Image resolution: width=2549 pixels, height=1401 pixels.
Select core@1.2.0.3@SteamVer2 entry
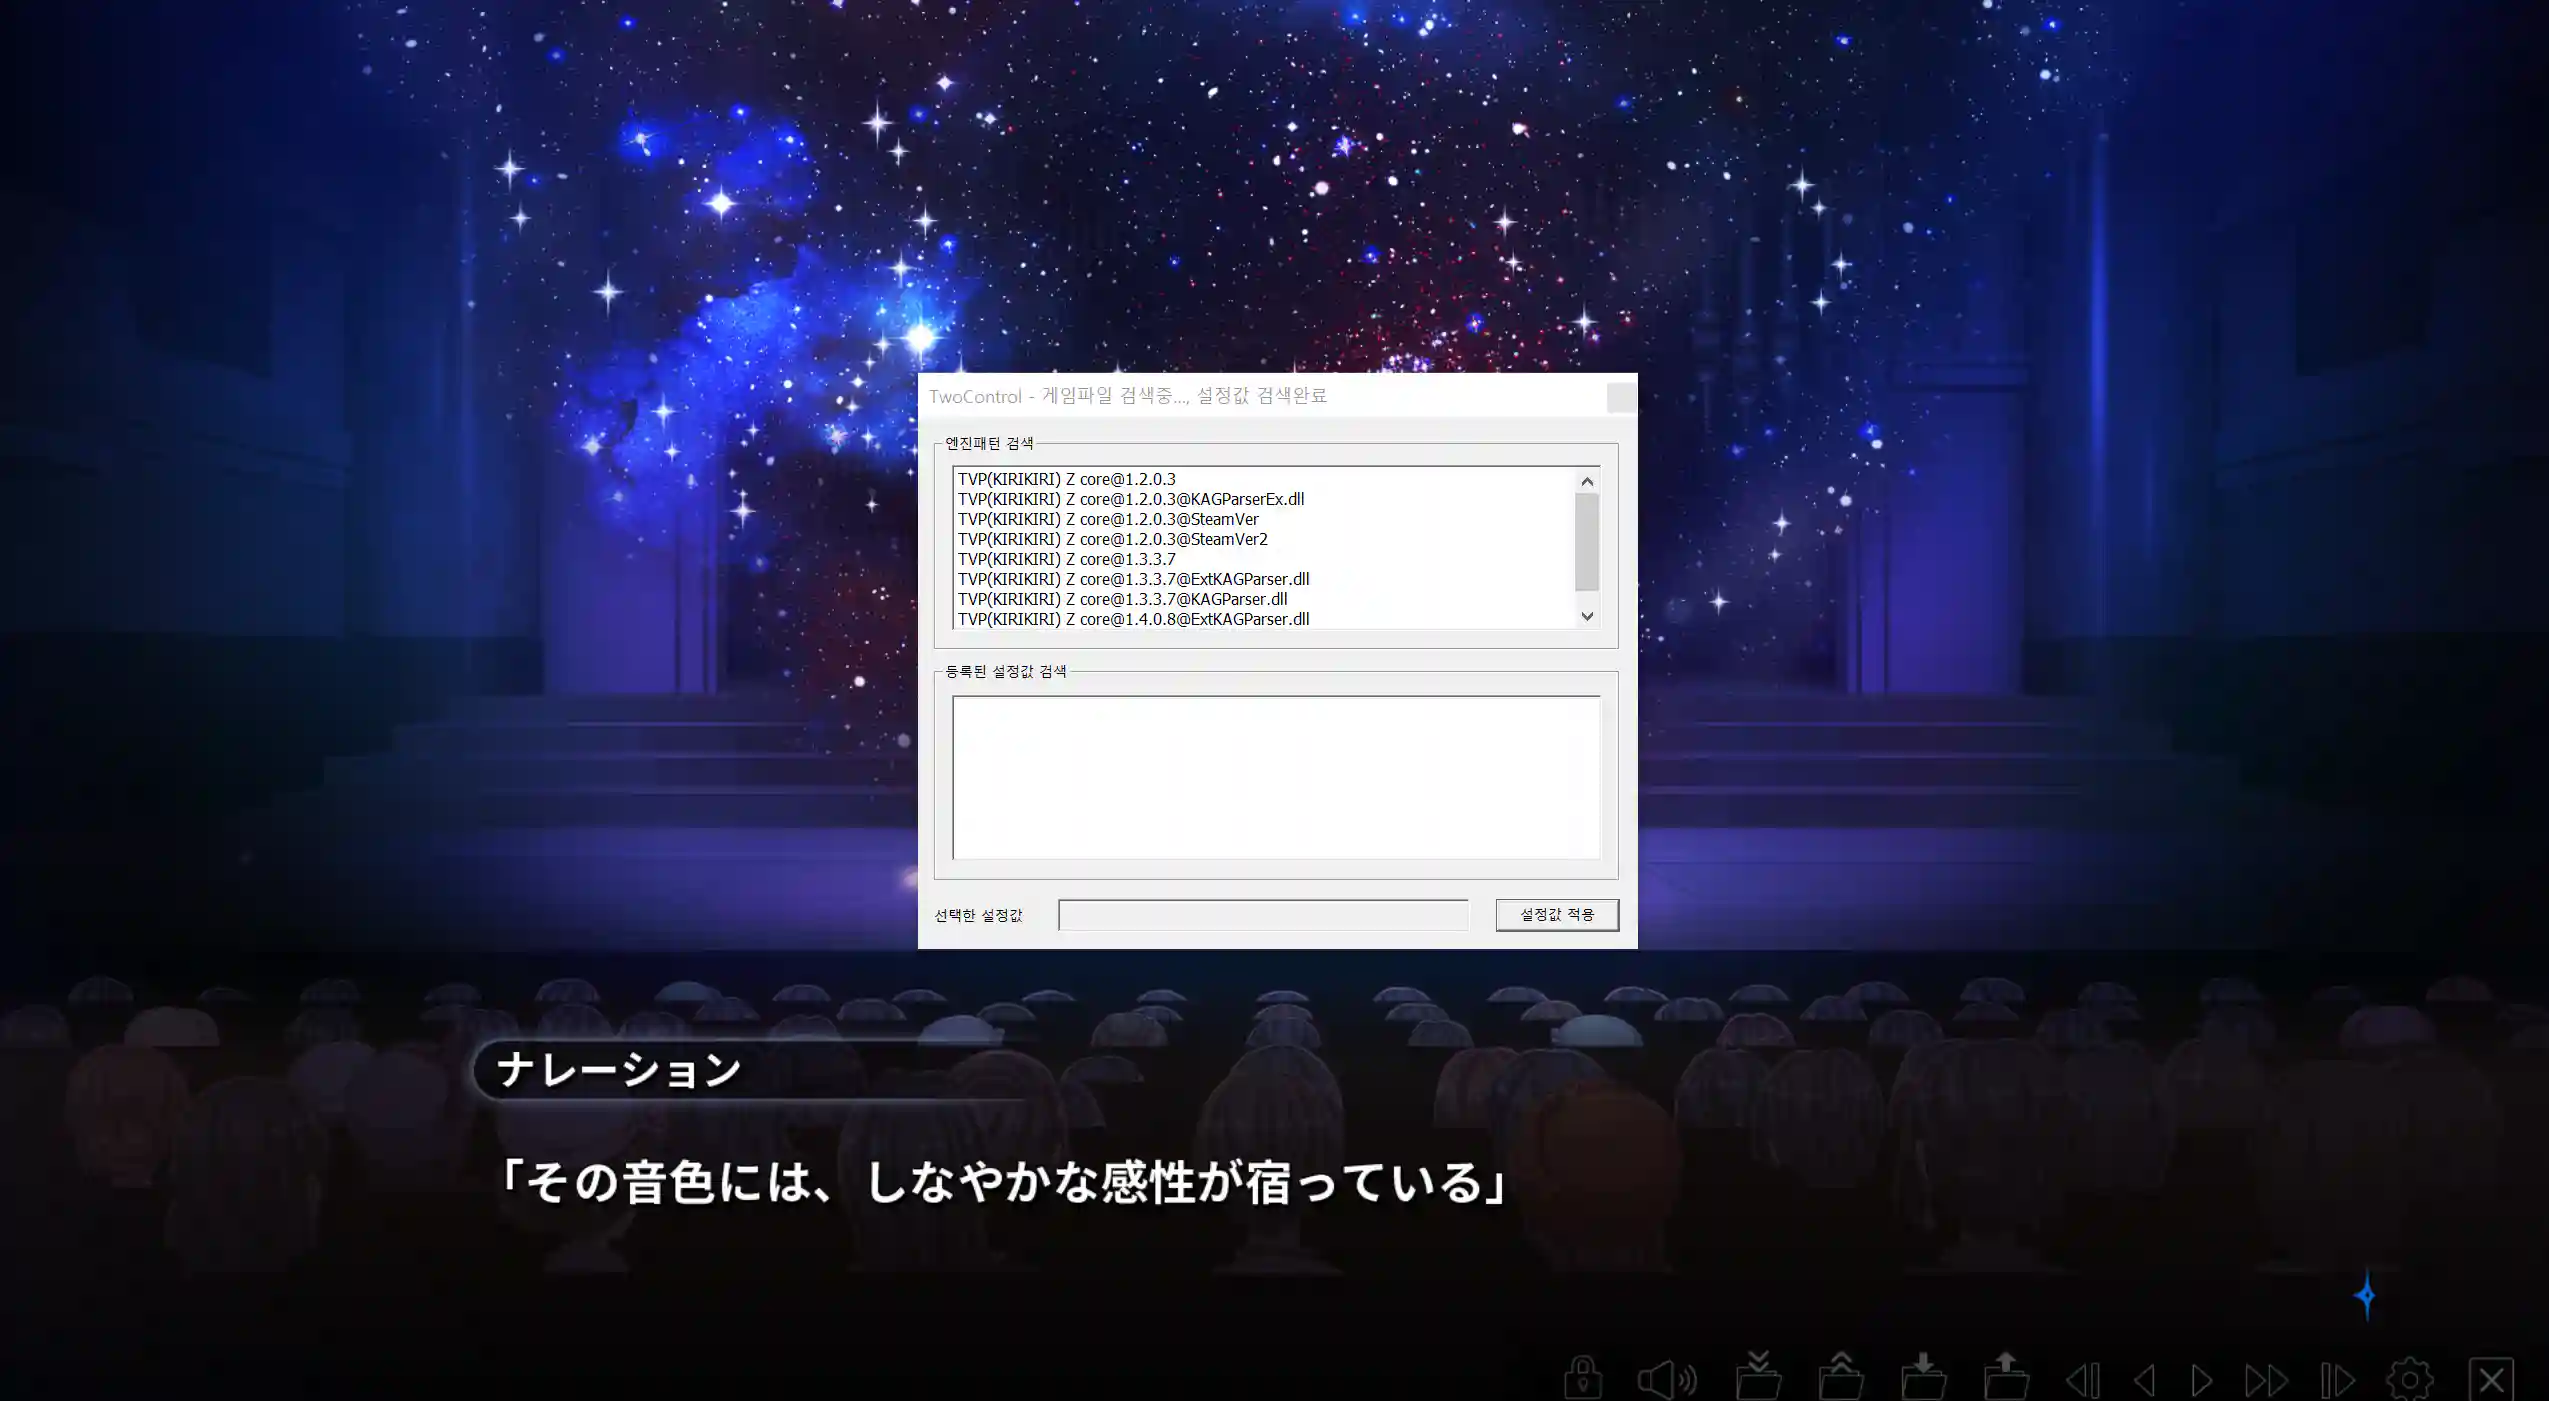[x=1265, y=539]
